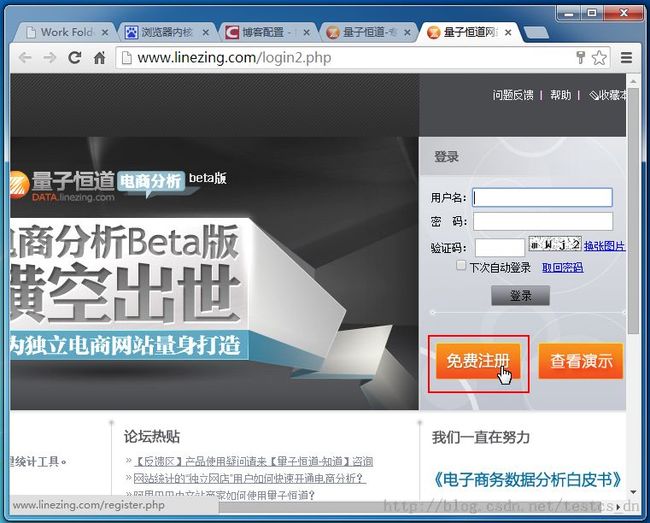Viewport: 650px width, 523px height.
Task: Open the 【反馈区】 forum post link
Action: click(254, 461)
